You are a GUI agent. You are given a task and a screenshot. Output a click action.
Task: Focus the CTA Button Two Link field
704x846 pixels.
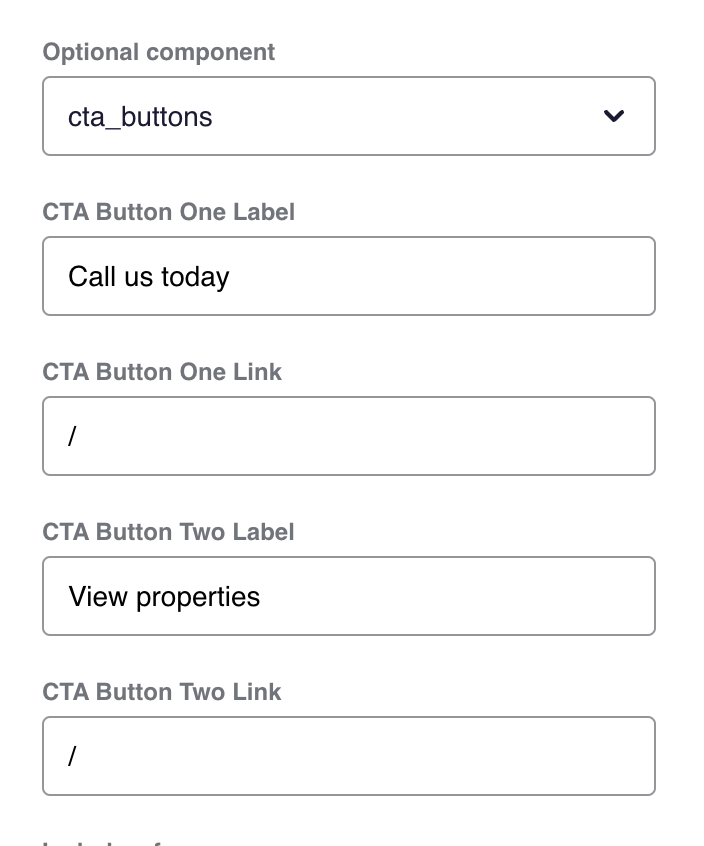(348, 756)
